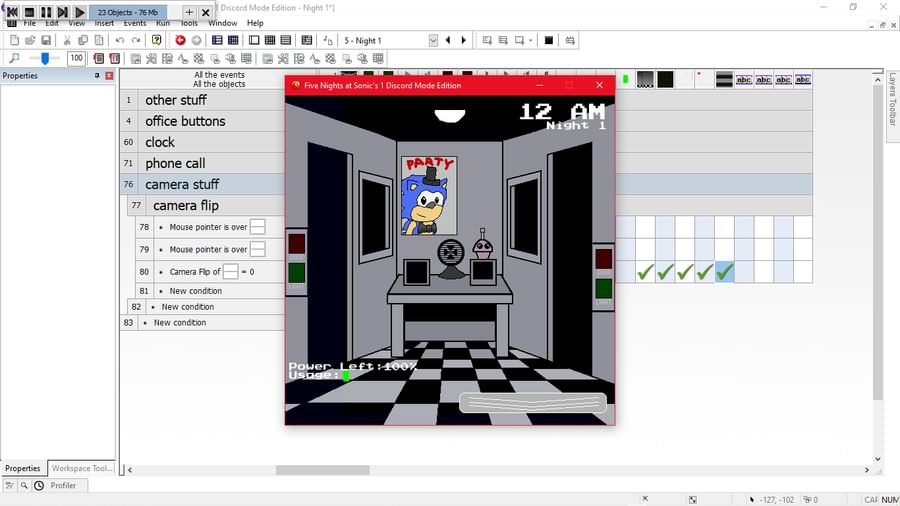Rewind the debugger to restart the frame
Viewport: 900px width, 506px height.
click(x=13, y=12)
